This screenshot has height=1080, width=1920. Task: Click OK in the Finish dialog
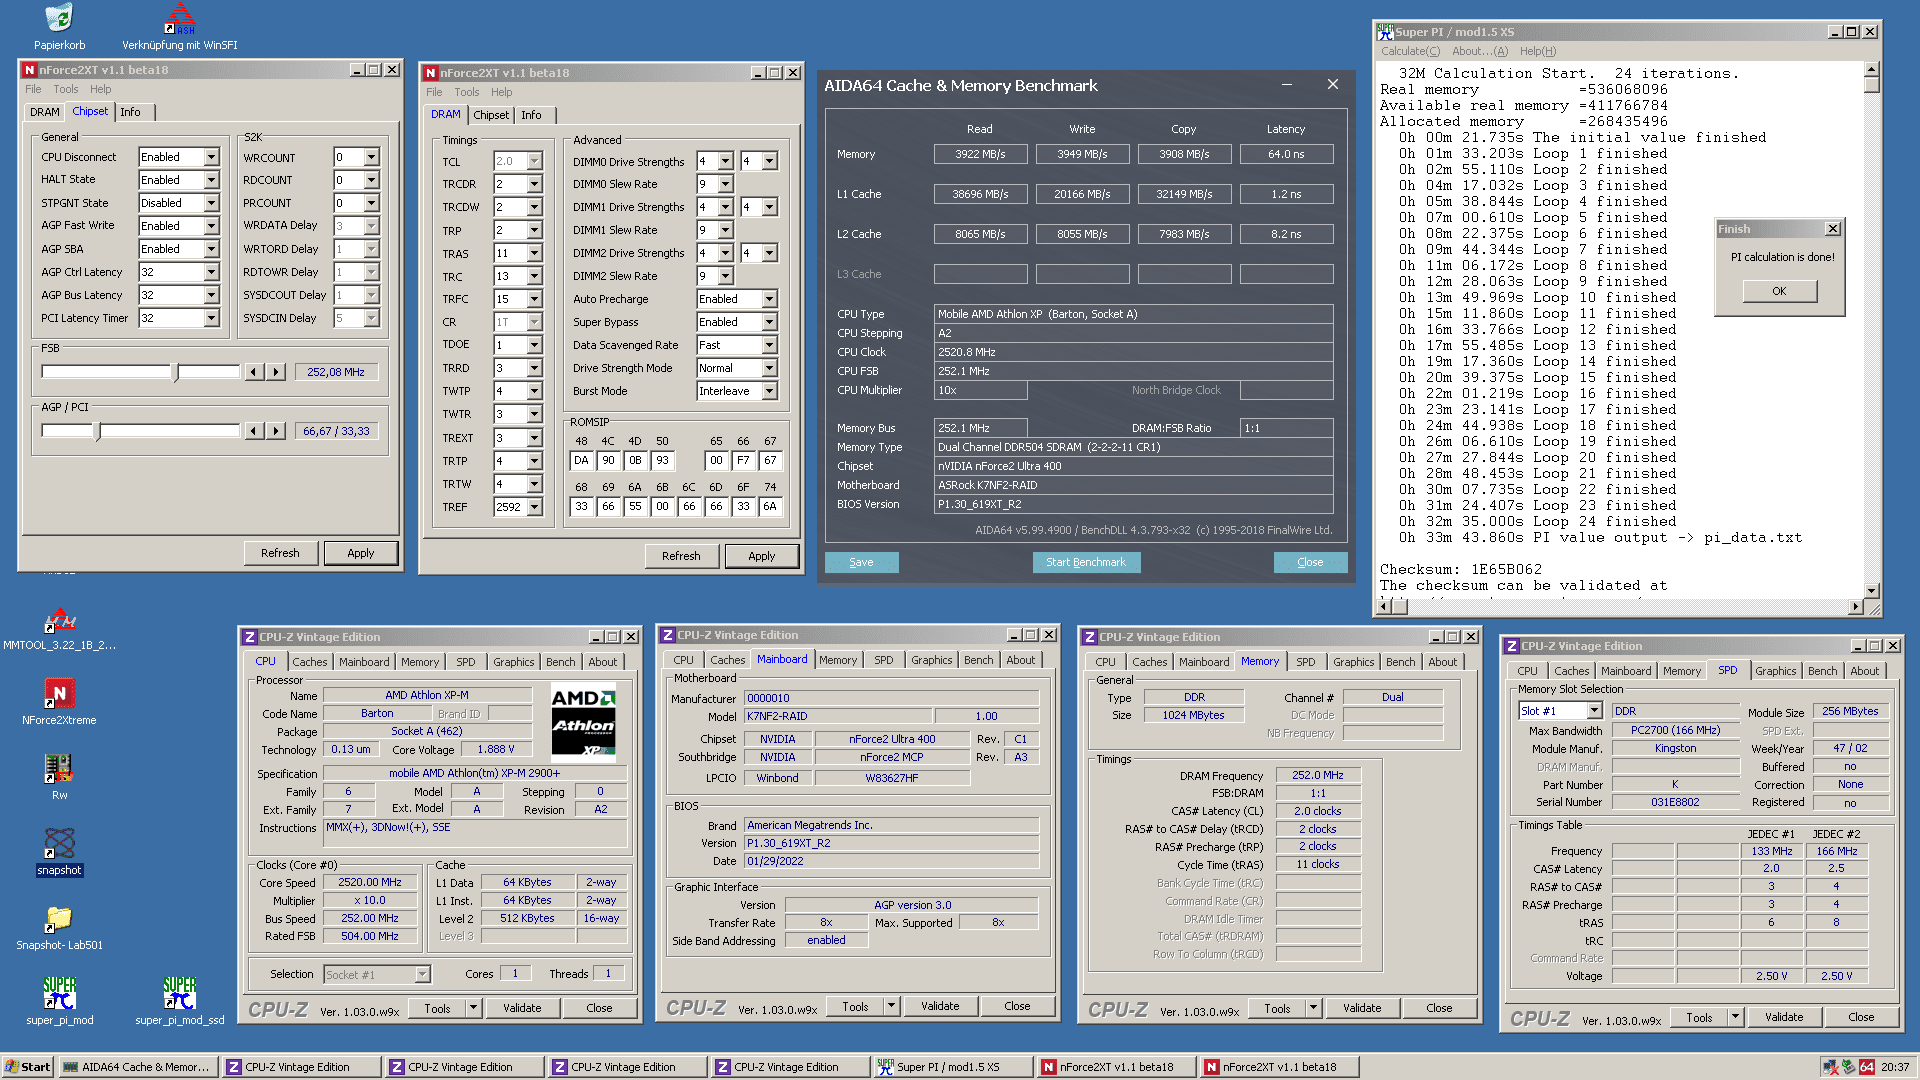pos(1779,291)
